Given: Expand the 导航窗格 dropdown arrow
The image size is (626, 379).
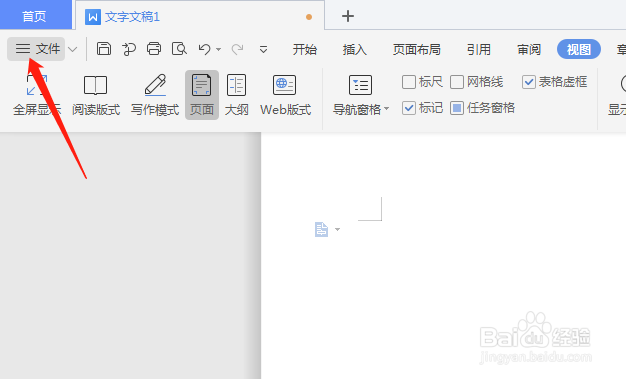Looking at the screenshot, I should click(x=386, y=108).
